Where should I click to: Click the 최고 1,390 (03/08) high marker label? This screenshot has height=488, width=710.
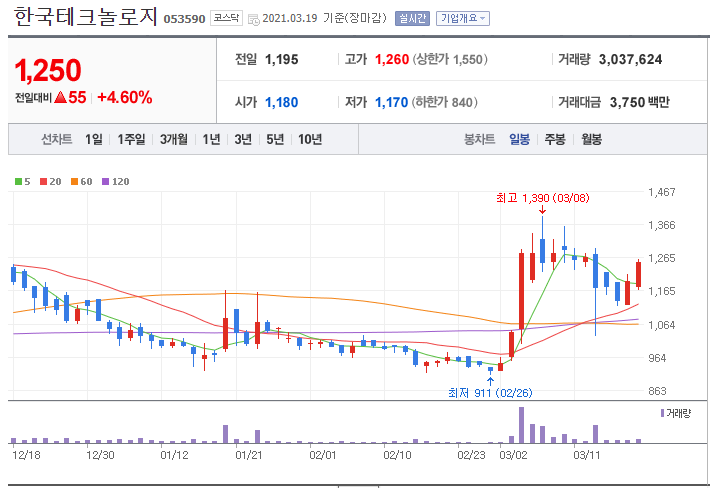point(542,198)
